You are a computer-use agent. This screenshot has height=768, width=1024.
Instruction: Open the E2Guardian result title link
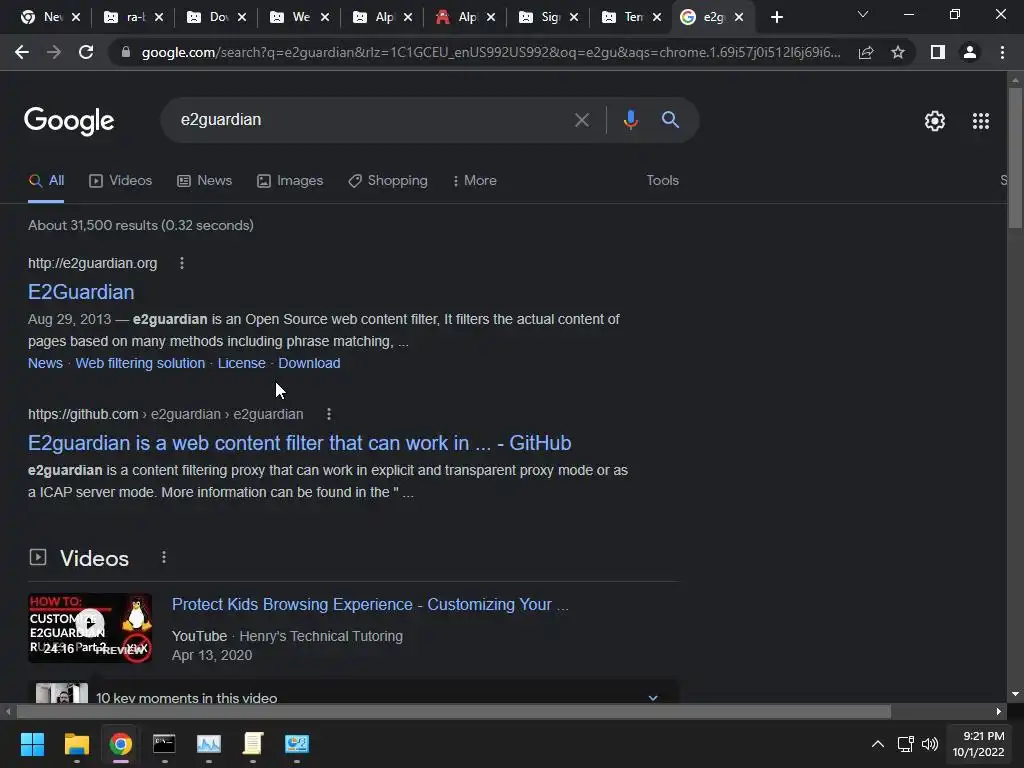tap(81, 292)
